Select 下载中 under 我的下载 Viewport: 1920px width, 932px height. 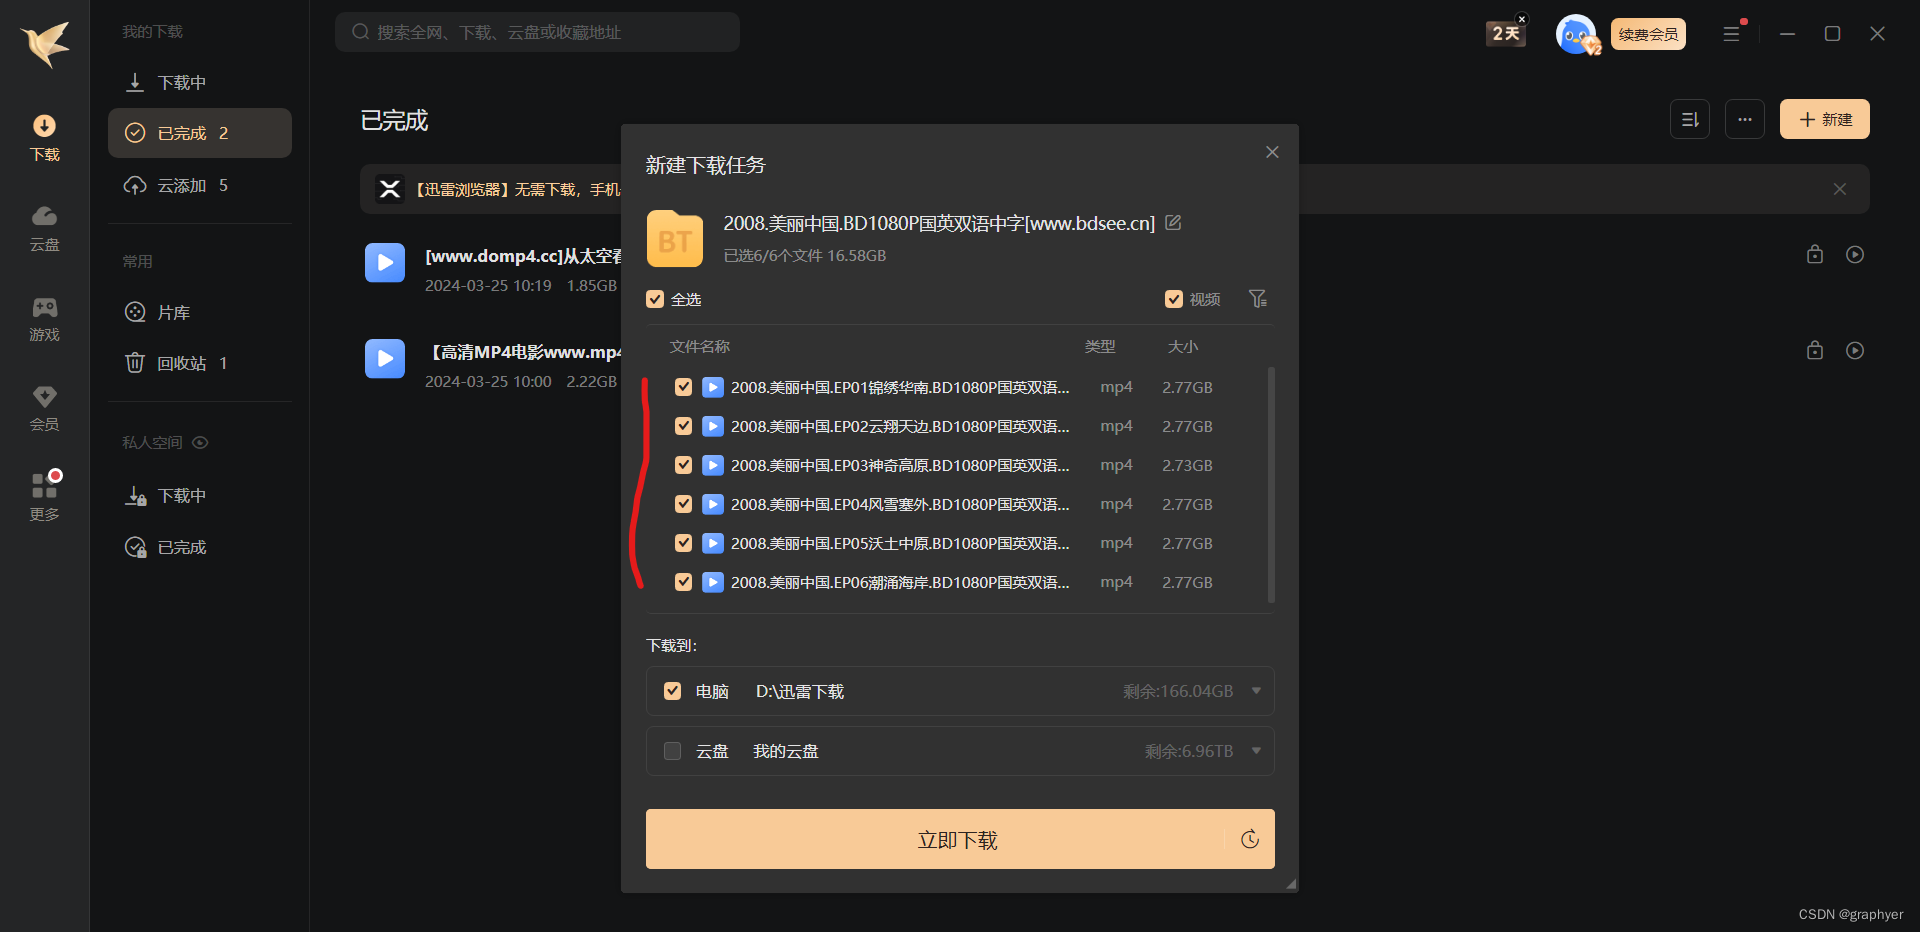pos(200,82)
